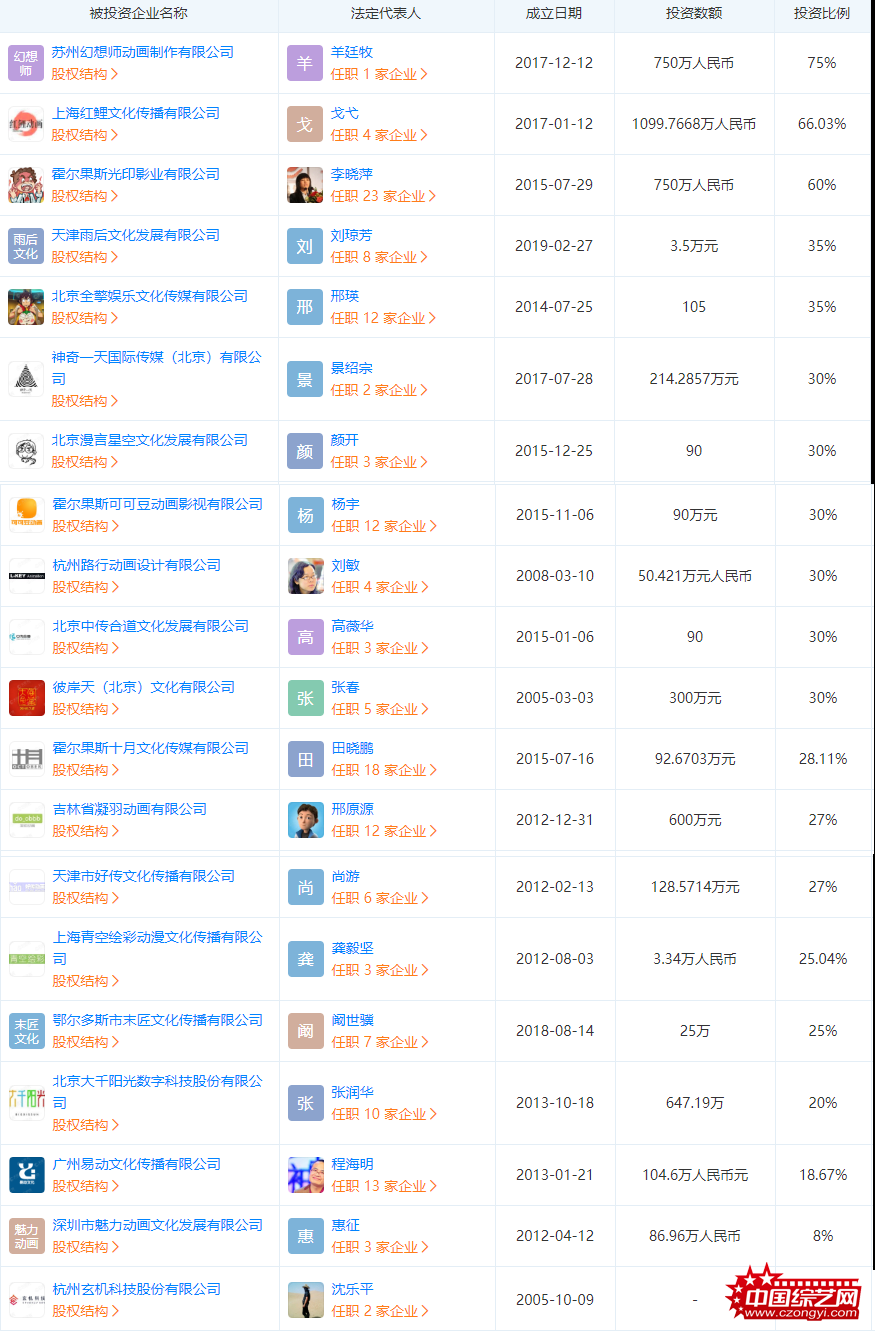
Task: Click the 上海红鲤文化传播 company logo
Action: point(26,124)
